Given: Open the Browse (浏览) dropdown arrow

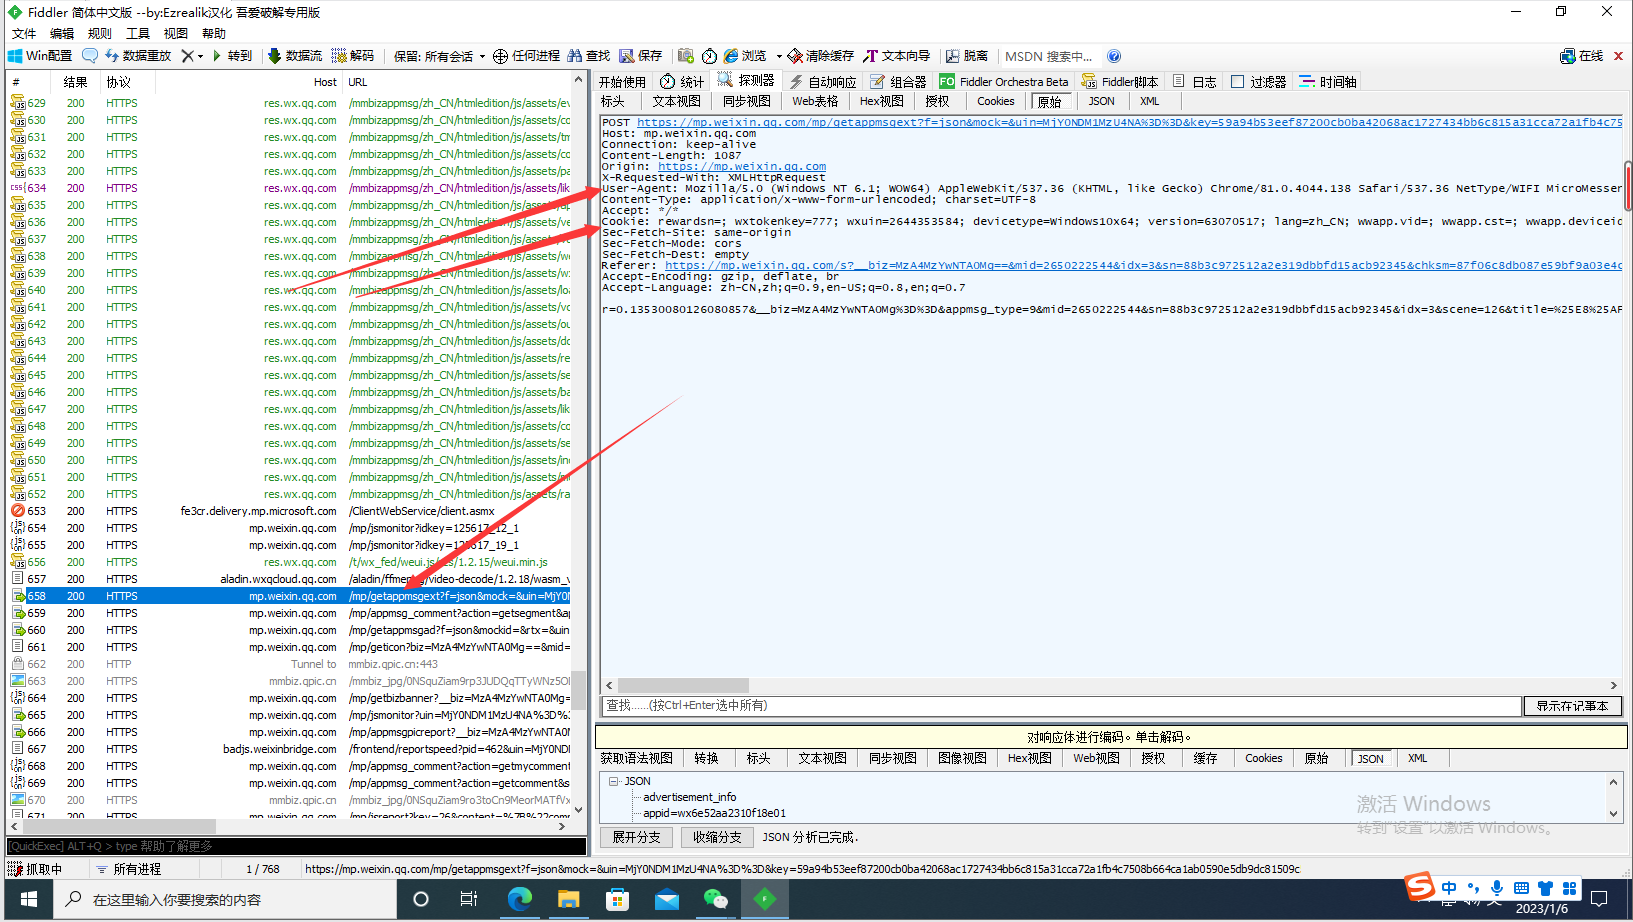Looking at the screenshot, I should click(779, 56).
